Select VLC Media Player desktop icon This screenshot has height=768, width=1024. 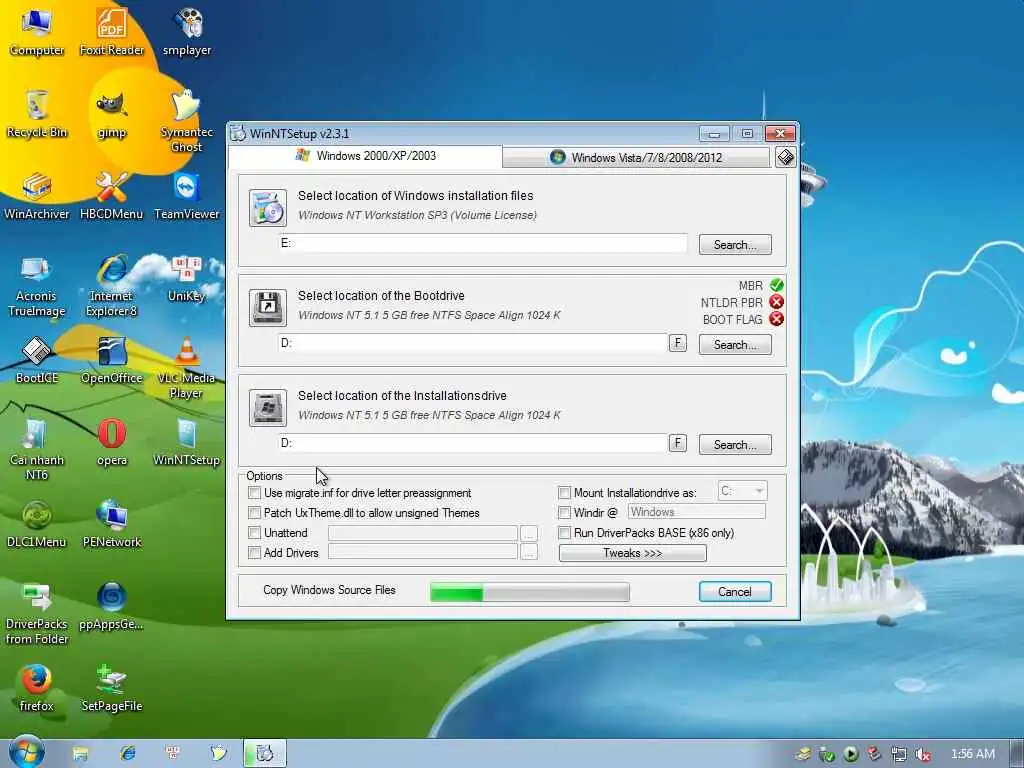click(187, 367)
